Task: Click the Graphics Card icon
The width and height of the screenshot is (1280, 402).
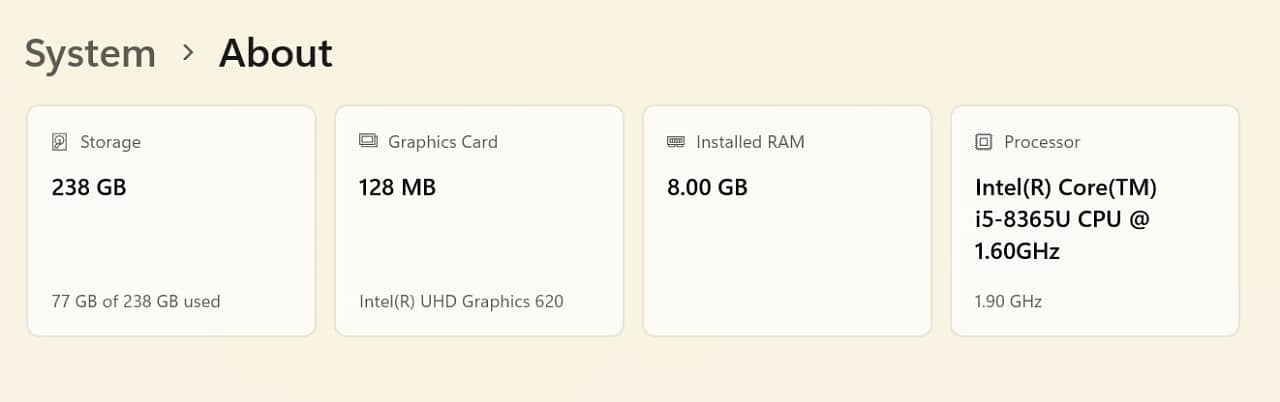Action: pyautogui.click(x=368, y=142)
